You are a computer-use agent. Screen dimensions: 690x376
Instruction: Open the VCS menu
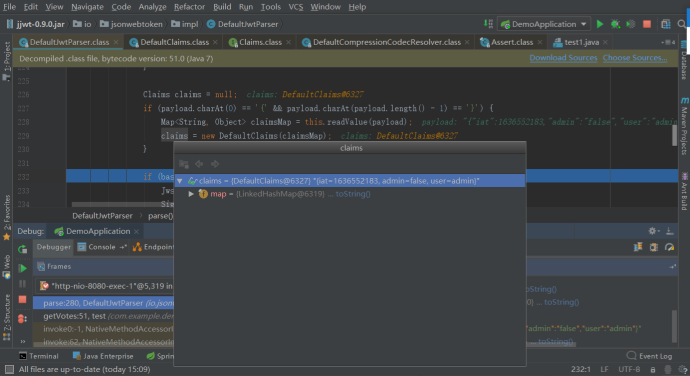point(296,7)
